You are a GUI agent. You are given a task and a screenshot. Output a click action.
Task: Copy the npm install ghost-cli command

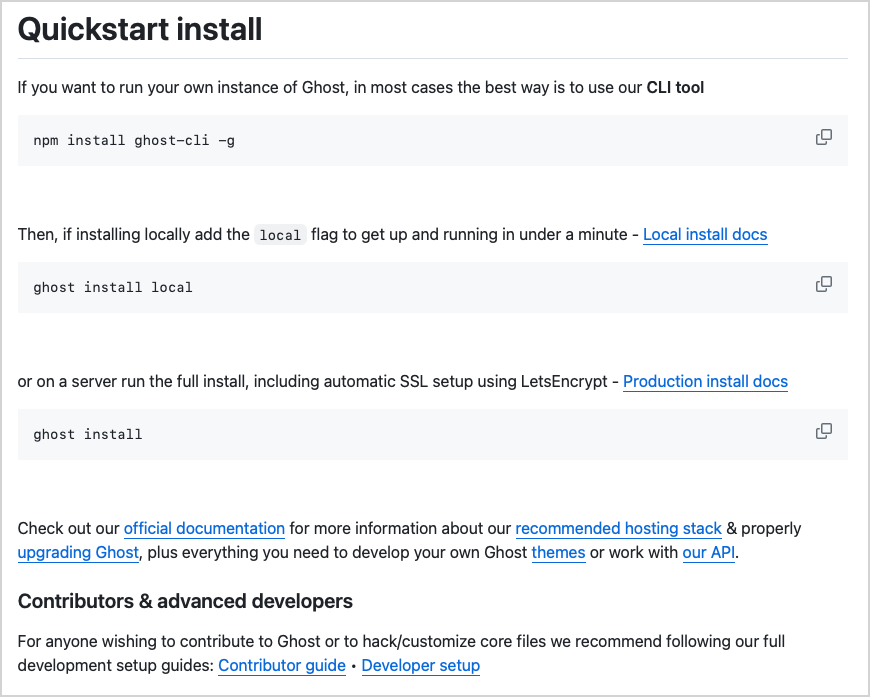pyautogui.click(x=824, y=137)
